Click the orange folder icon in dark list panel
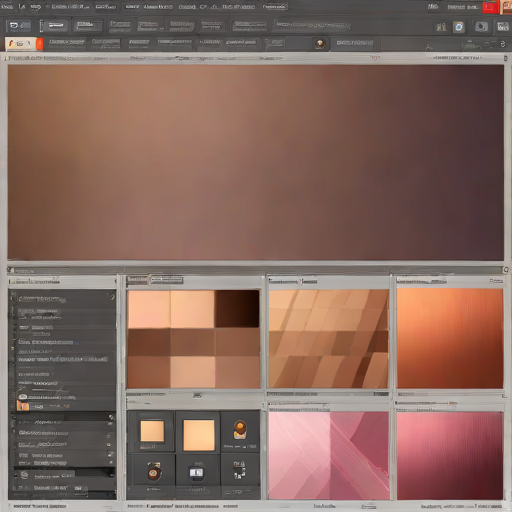 [x=23, y=406]
